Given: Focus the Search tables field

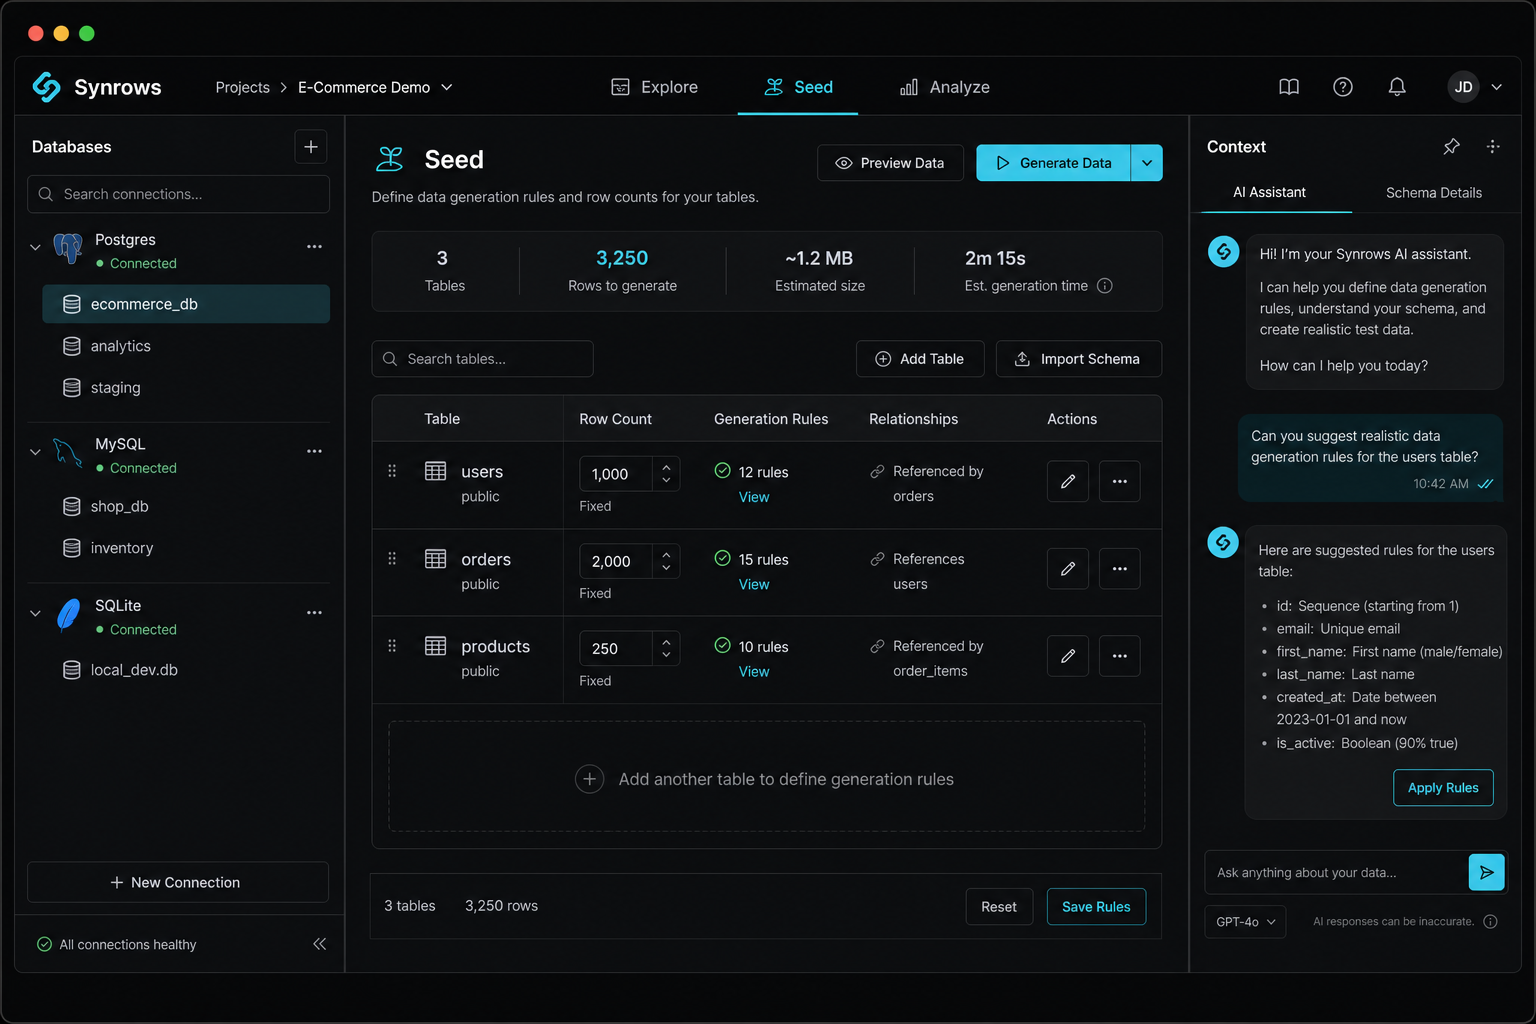Looking at the screenshot, I should tap(482, 359).
